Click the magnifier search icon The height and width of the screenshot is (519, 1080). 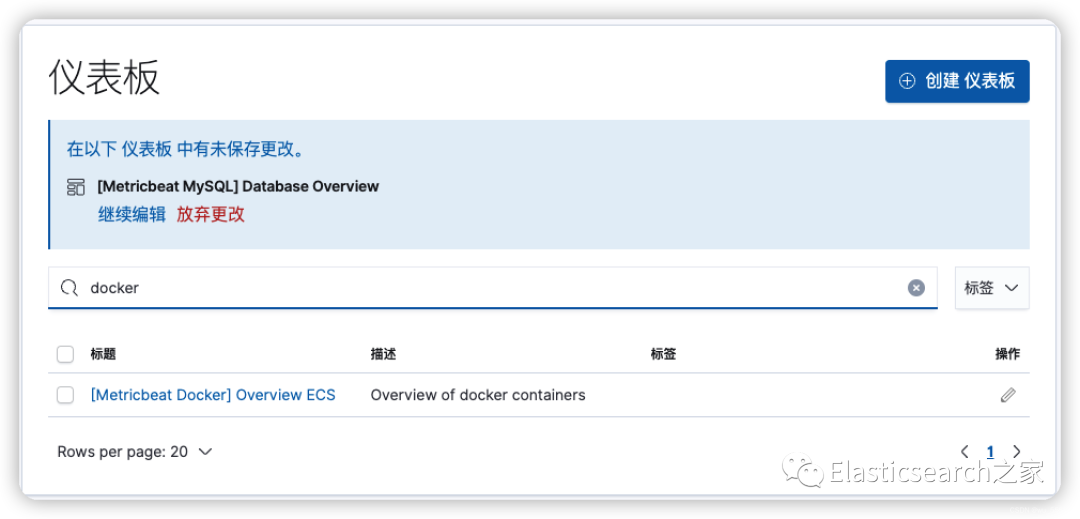pyautogui.click(x=69, y=288)
